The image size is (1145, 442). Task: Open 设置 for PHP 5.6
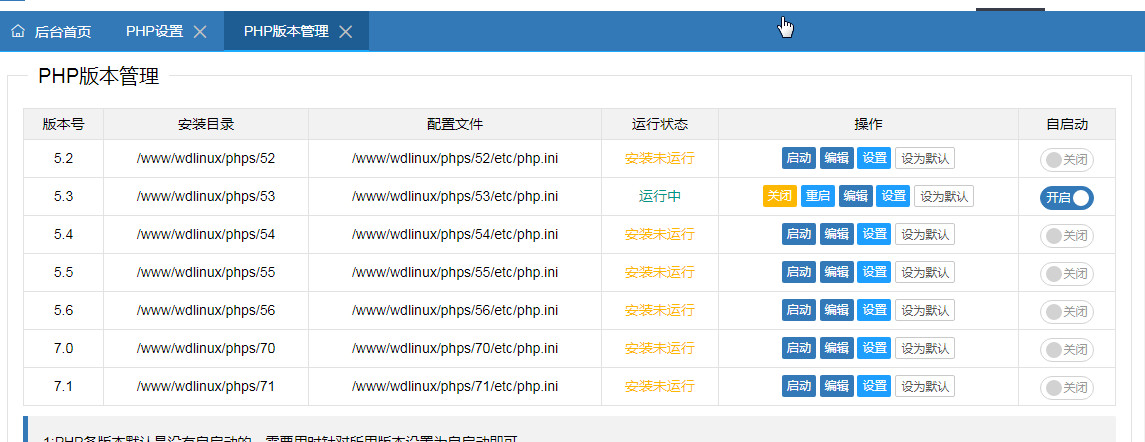pos(874,310)
